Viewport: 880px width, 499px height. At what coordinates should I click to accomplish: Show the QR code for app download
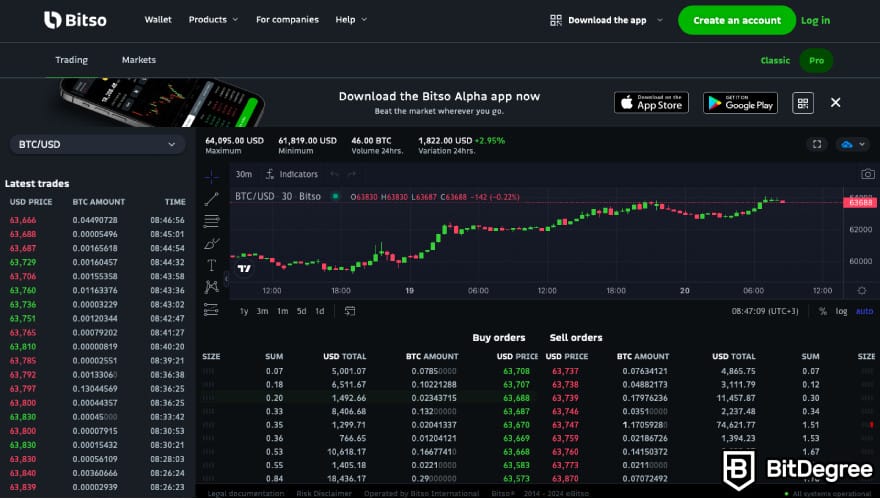point(803,103)
